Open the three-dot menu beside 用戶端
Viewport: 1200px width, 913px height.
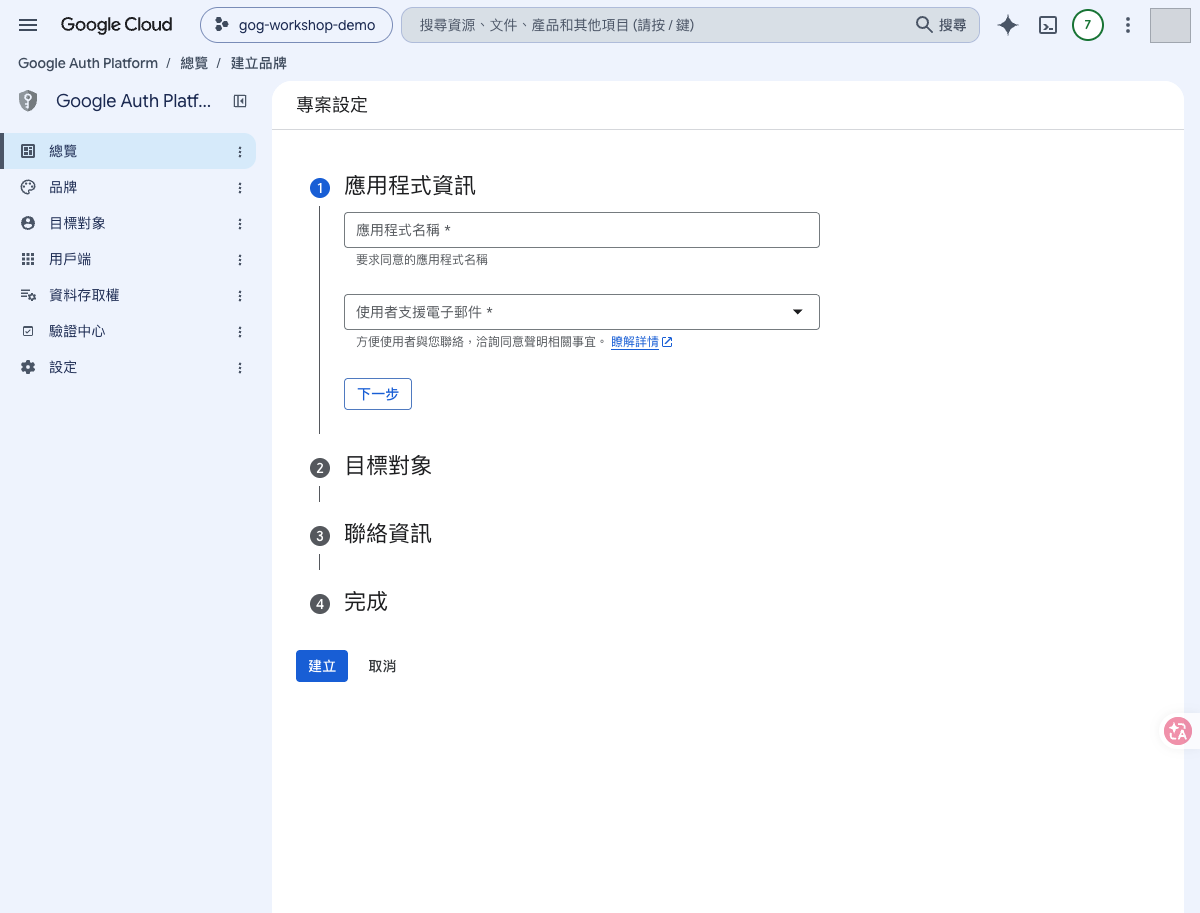[x=240, y=260]
